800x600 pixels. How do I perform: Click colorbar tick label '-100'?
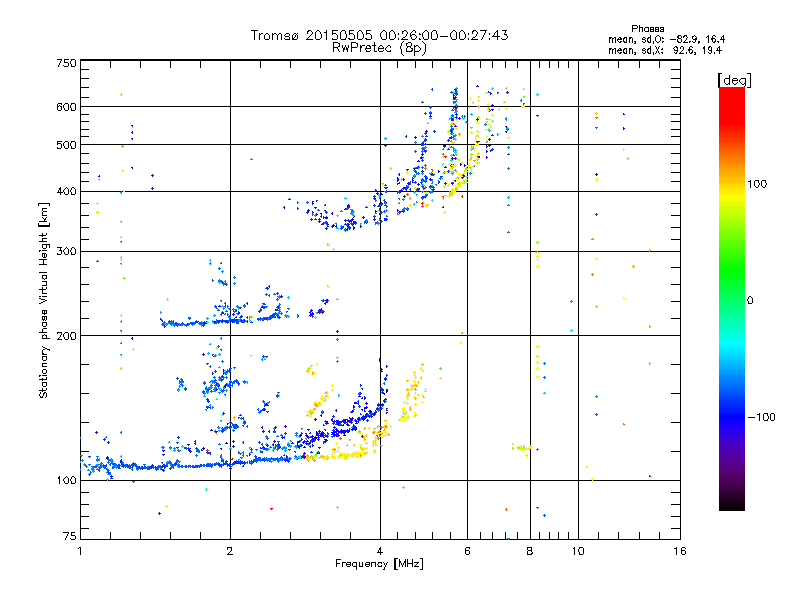tap(761, 417)
